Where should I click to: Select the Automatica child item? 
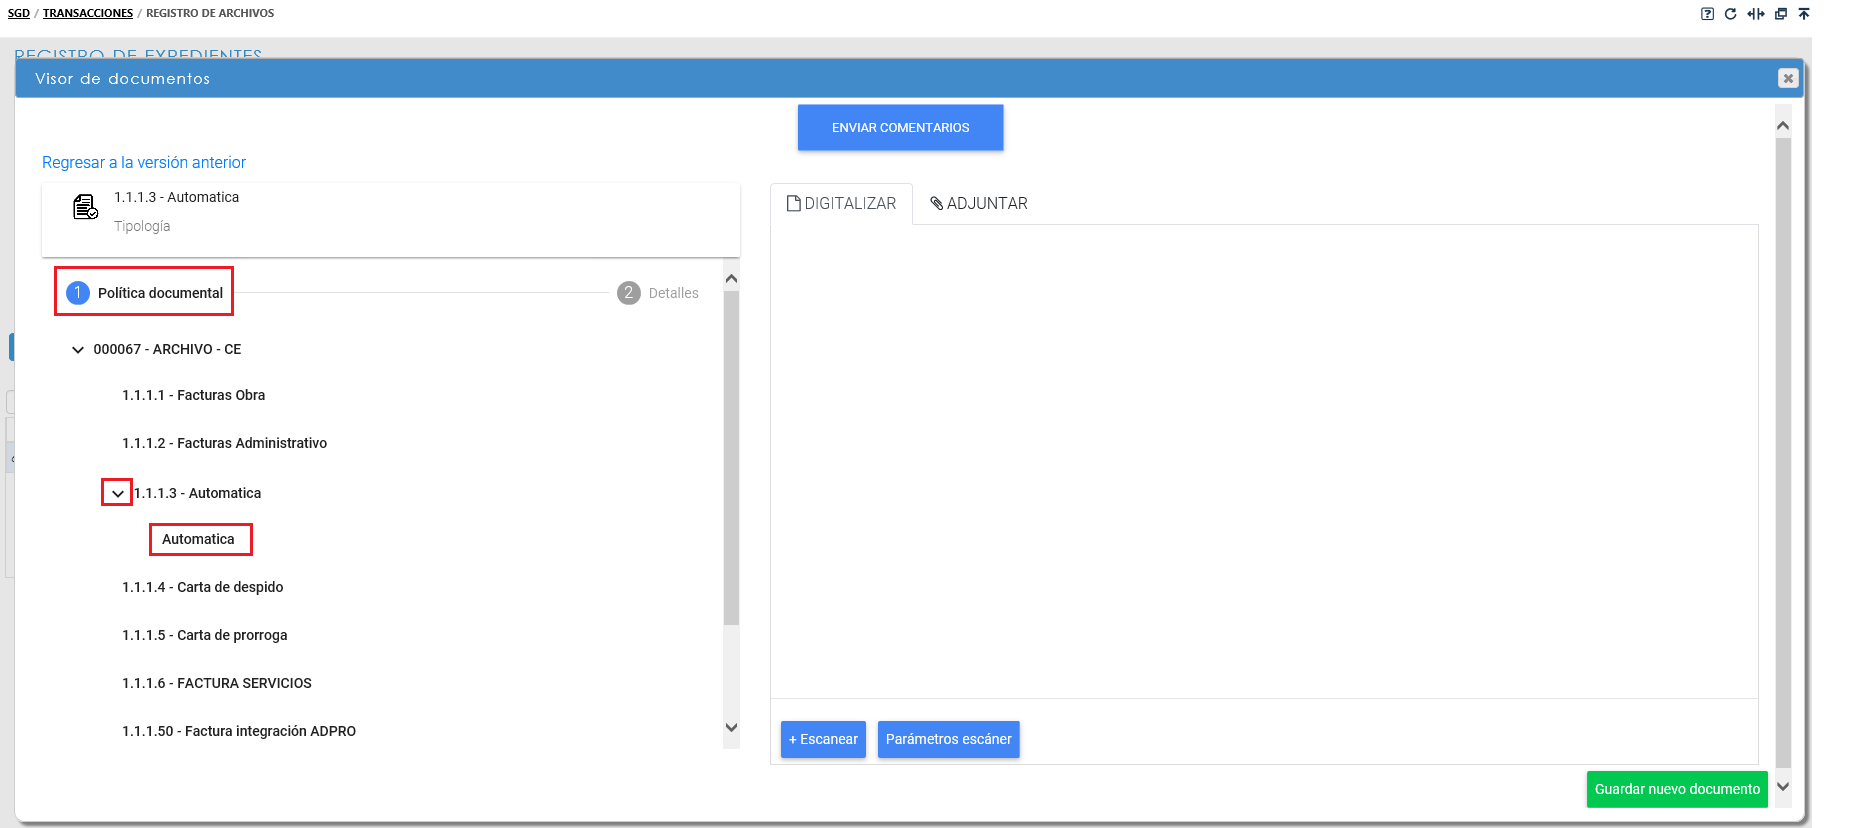pyautogui.click(x=198, y=539)
